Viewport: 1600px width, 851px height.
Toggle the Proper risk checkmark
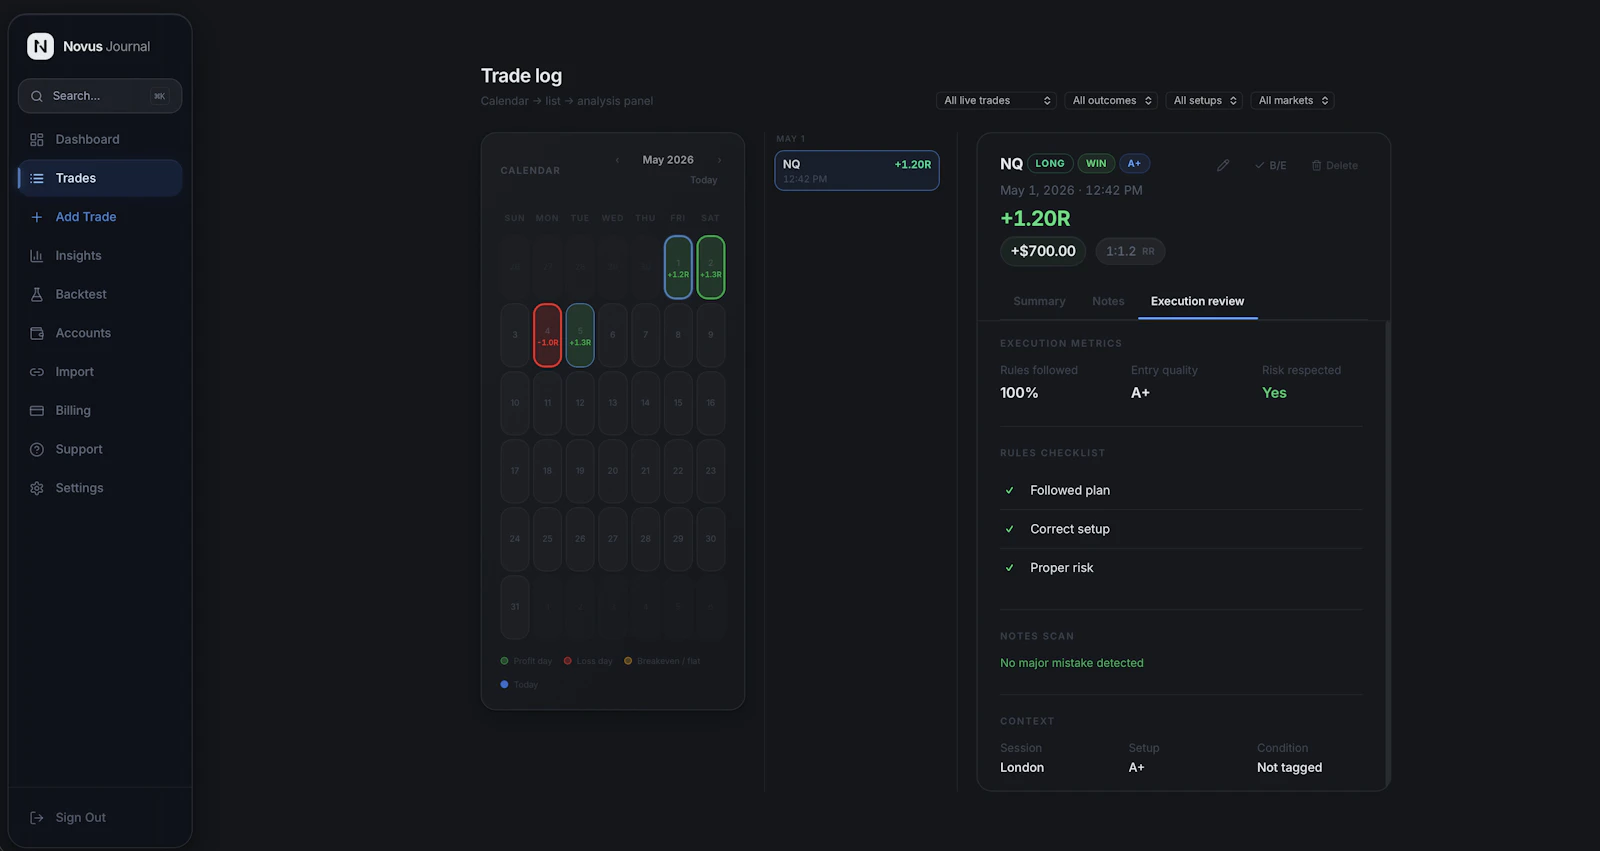(1009, 568)
